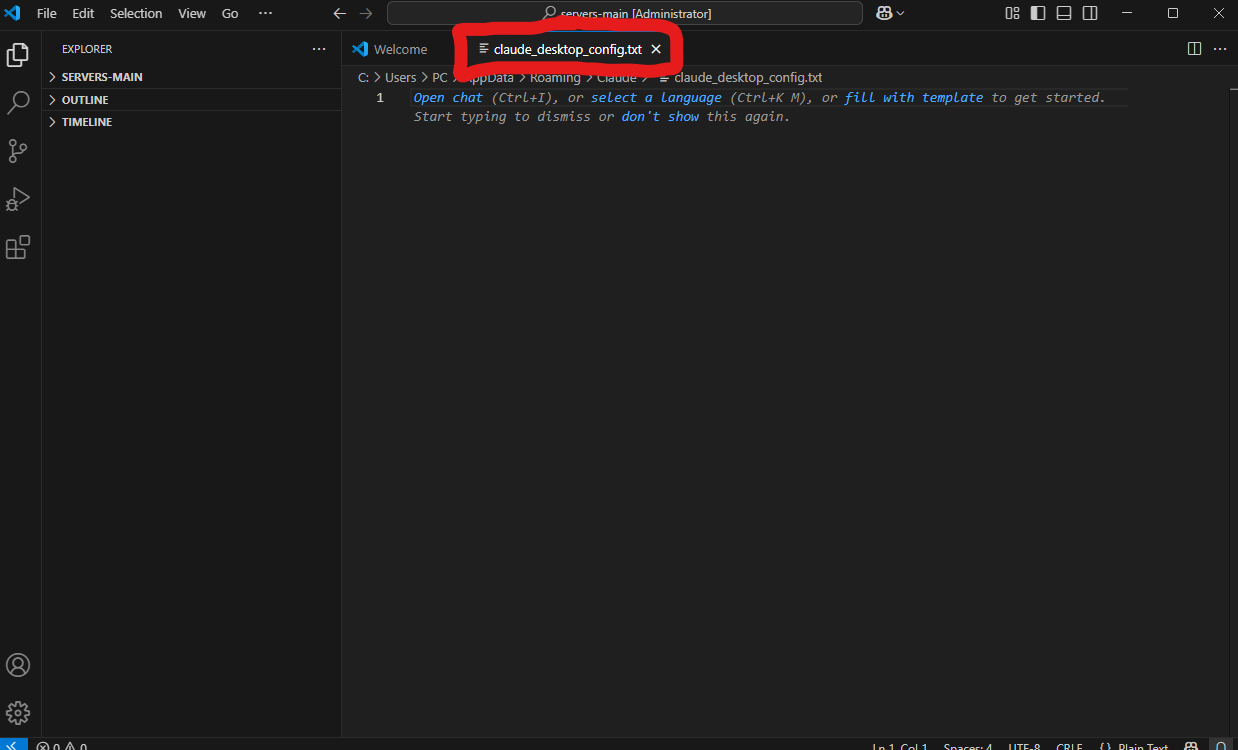Click the 'don't show' link

(660, 116)
